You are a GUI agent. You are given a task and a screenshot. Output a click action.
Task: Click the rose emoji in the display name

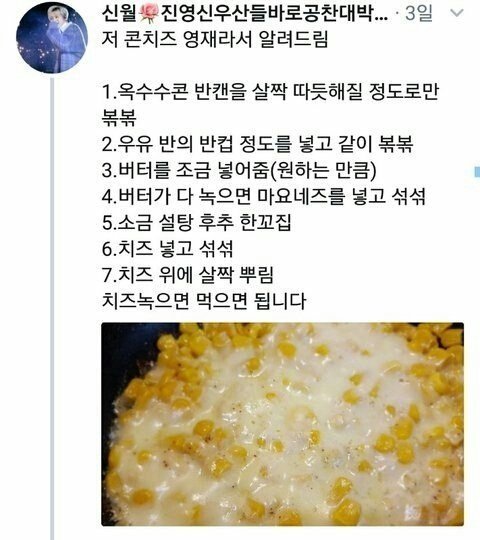(x=149, y=14)
